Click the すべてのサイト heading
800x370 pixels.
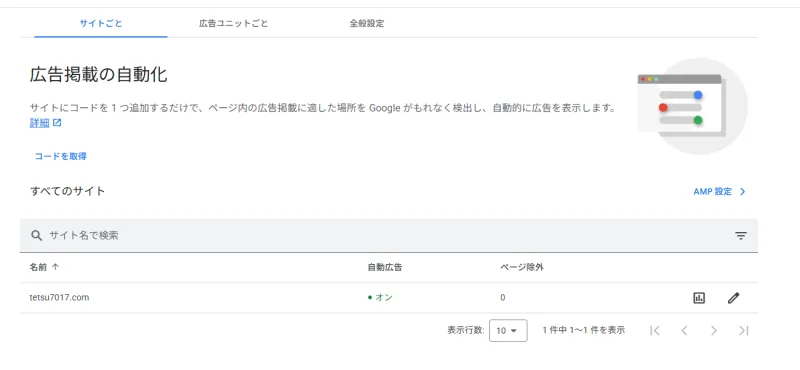[67, 191]
